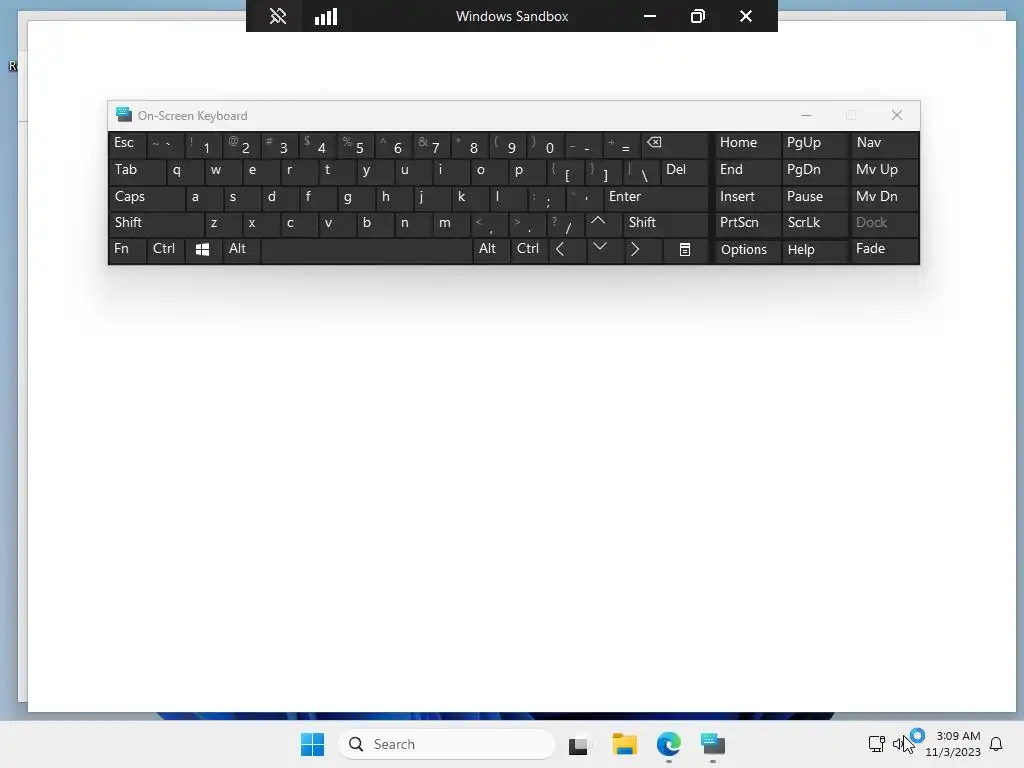Viewport: 1024px width, 768px height.
Task: Tap the End key
Action: tap(747, 171)
